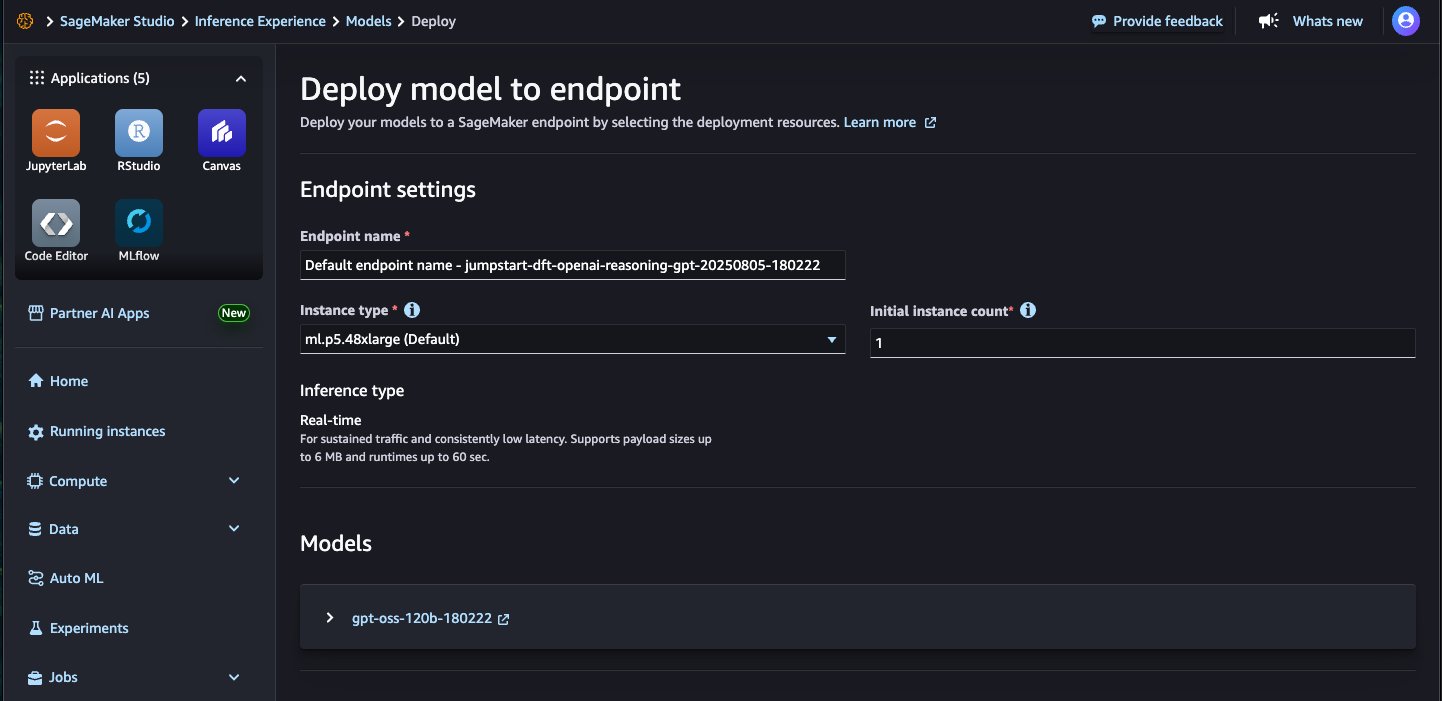Click the Initial instance count info icon

tap(1027, 310)
